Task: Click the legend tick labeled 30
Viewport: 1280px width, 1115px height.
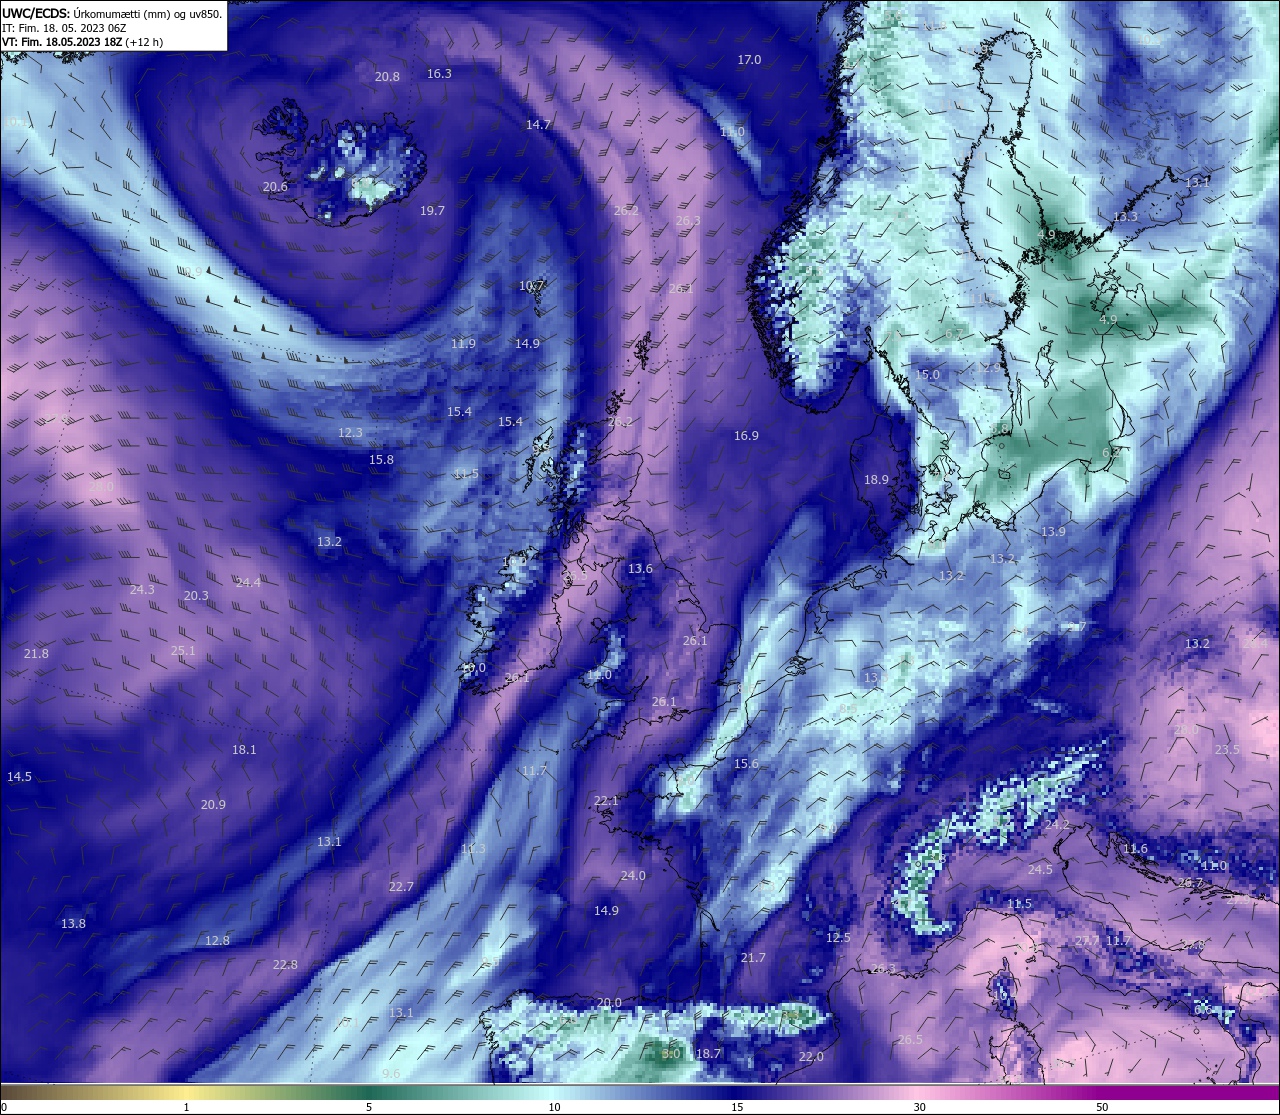Action: [919, 1107]
